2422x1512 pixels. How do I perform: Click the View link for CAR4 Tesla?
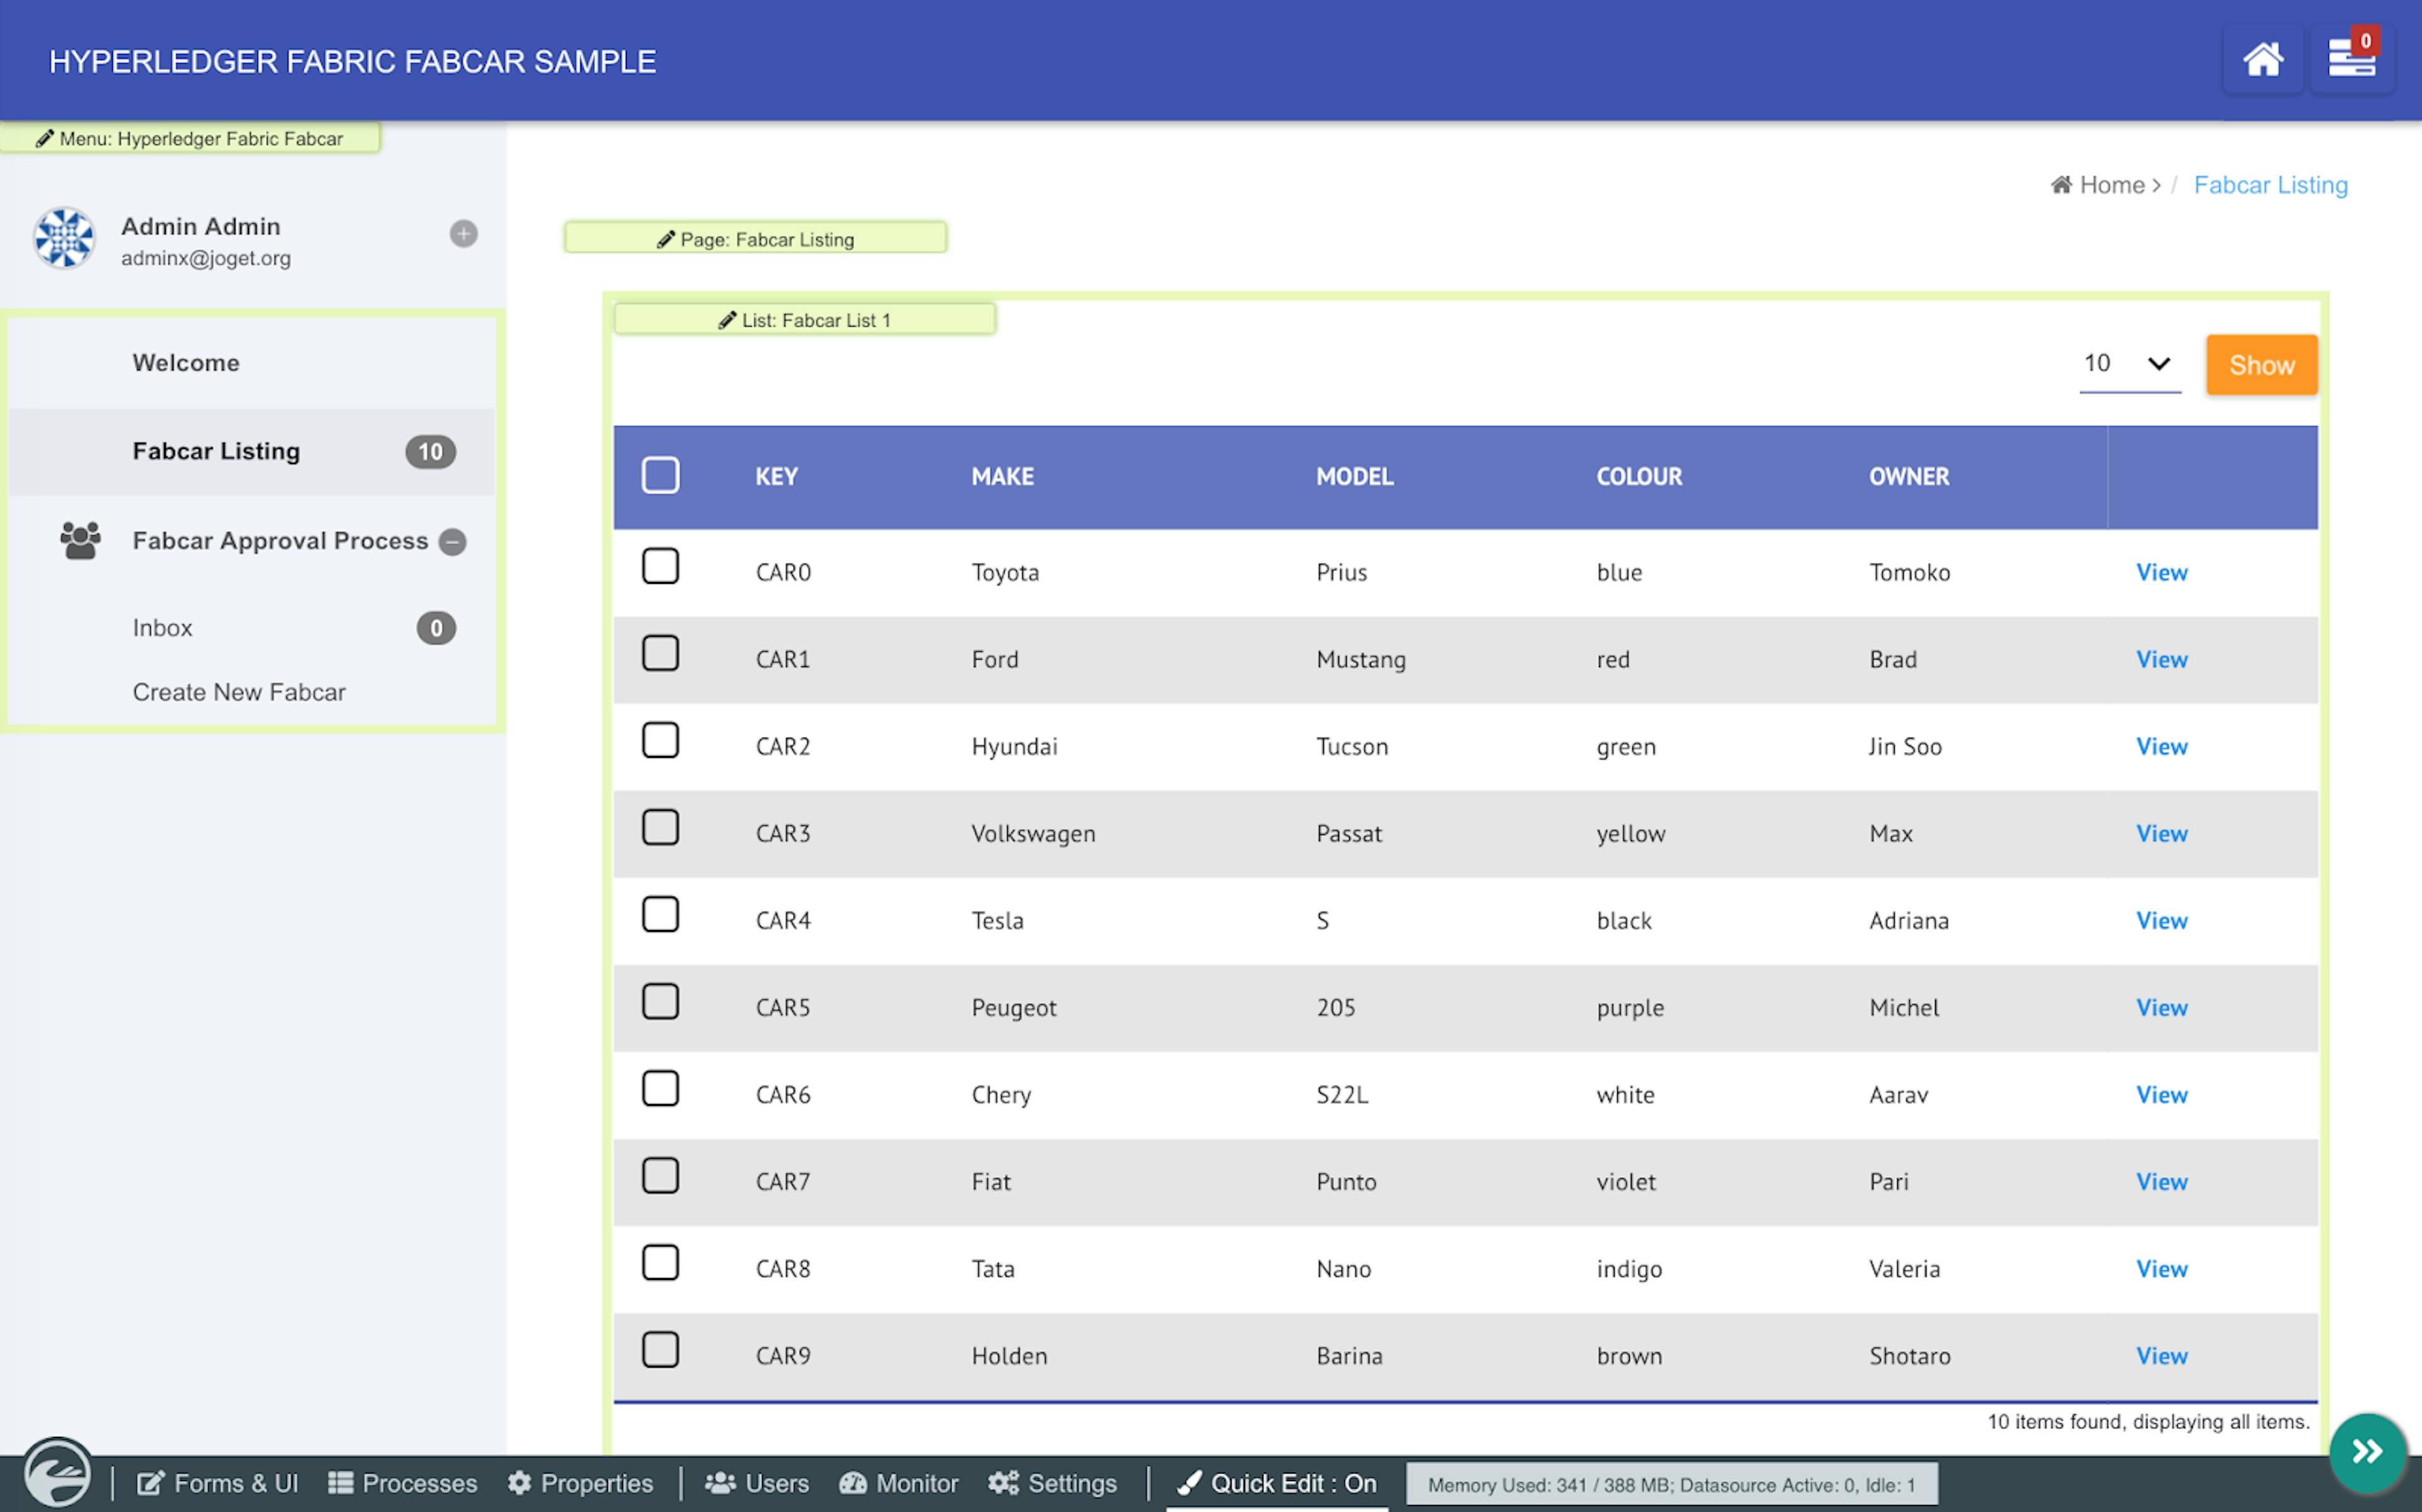click(x=2161, y=920)
